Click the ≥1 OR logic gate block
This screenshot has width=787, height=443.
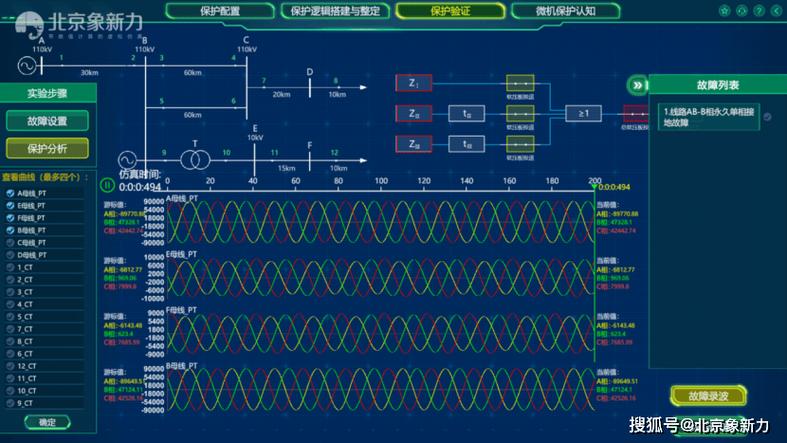[x=583, y=114]
